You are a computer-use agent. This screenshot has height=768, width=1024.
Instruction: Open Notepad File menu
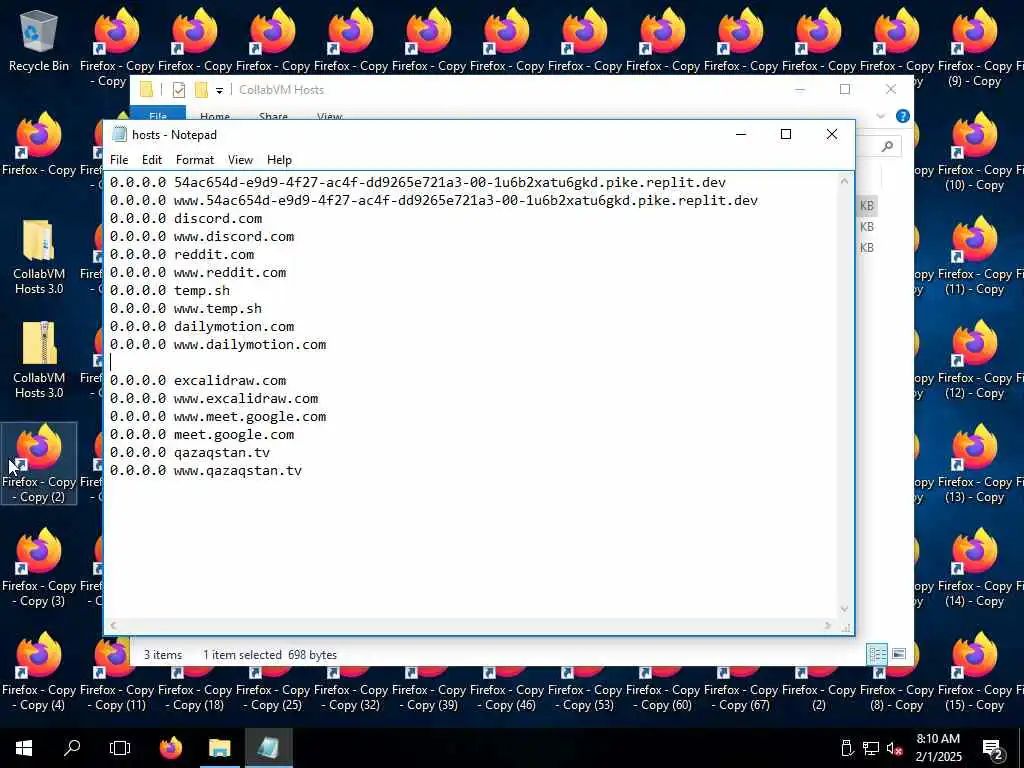coord(119,160)
